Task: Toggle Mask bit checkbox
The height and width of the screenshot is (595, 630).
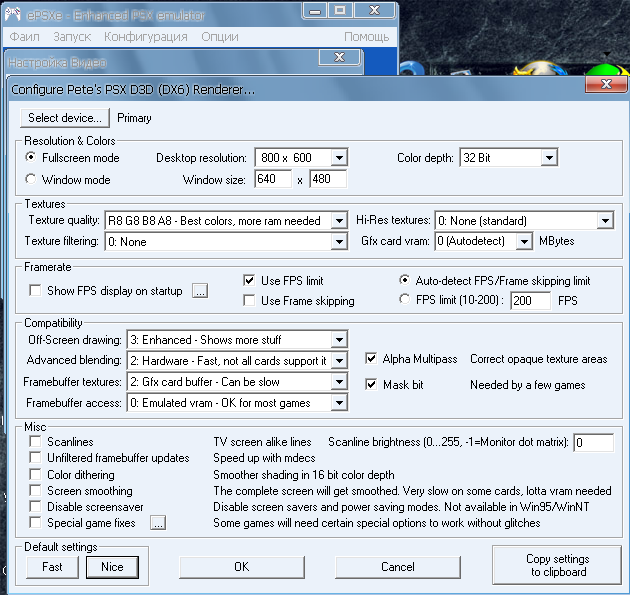Action: click(x=371, y=384)
